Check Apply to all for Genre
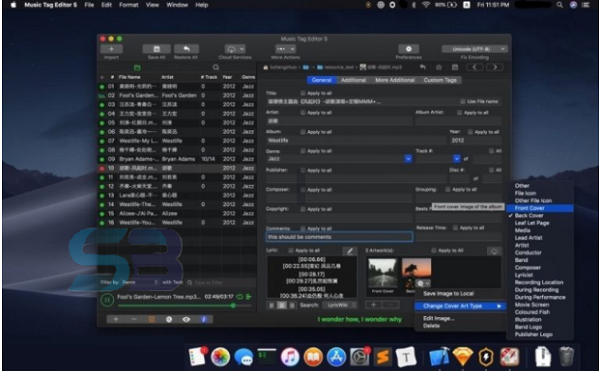The height and width of the screenshot is (371, 600). coord(303,151)
